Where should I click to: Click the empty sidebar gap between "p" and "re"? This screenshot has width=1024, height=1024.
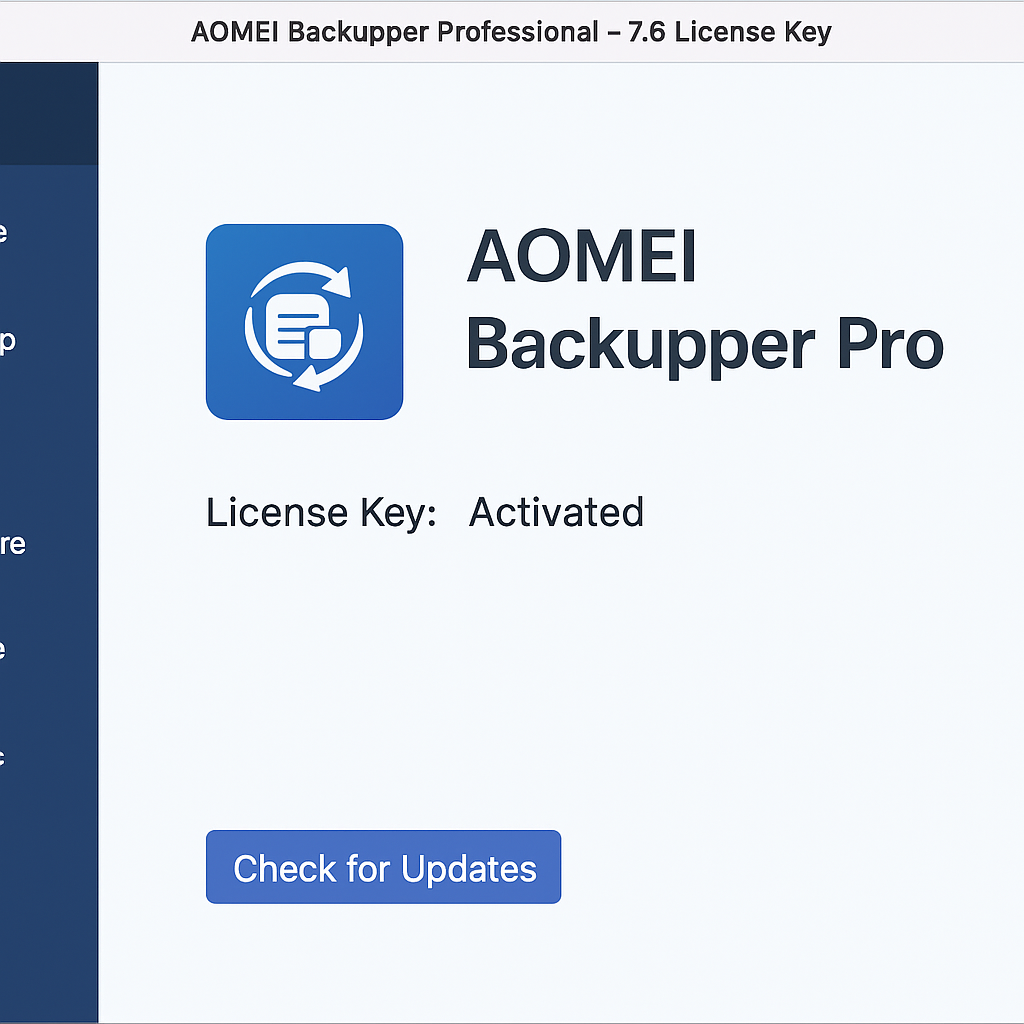[x=49, y=440]
